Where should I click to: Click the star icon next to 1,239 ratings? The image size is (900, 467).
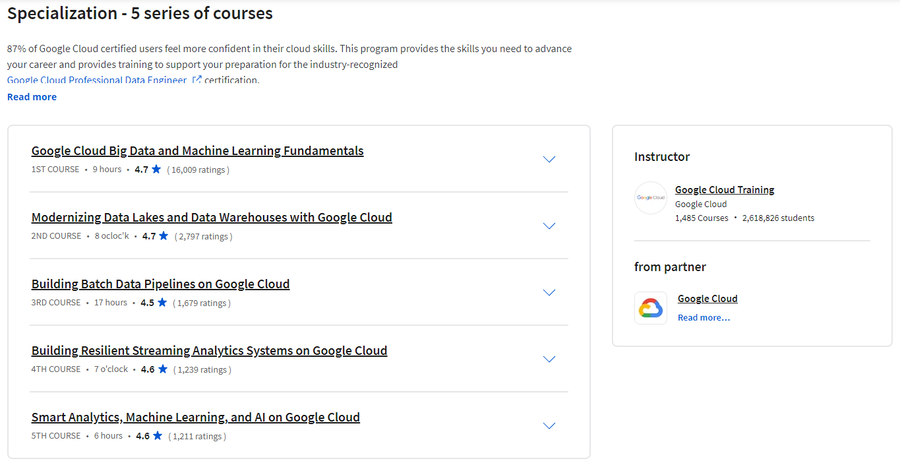tap(162, 369)
